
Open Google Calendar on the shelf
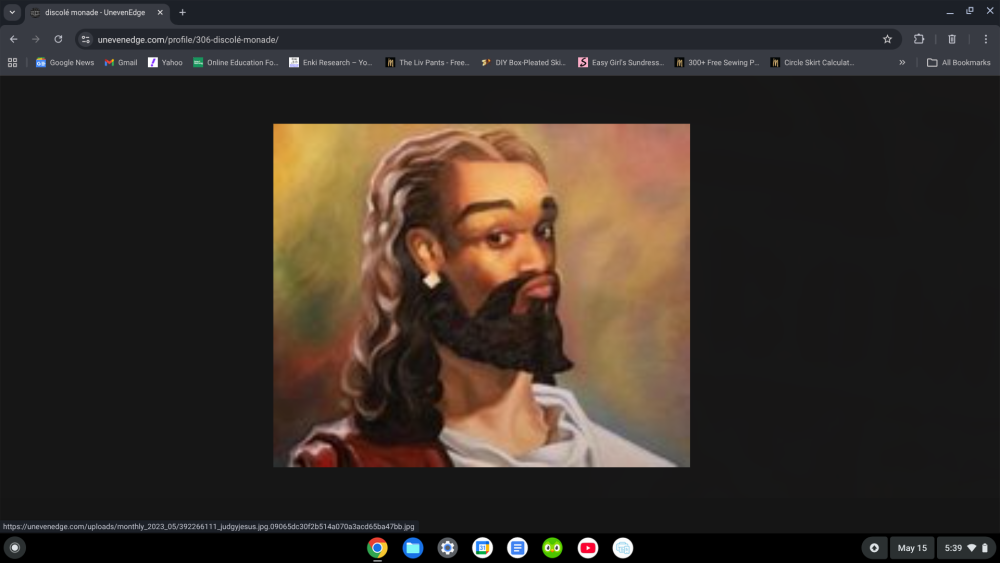click(x=483, y=548)
